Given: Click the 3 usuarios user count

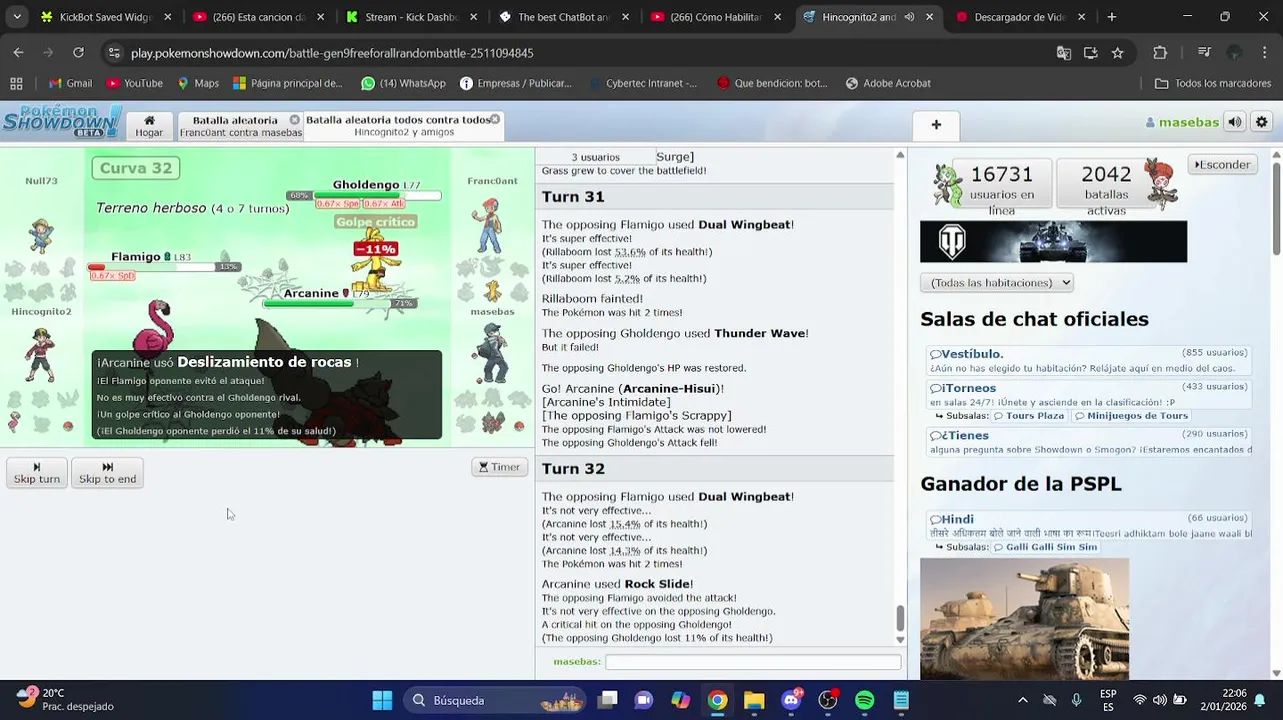Looking at the screenshot, I should (595, 157).
